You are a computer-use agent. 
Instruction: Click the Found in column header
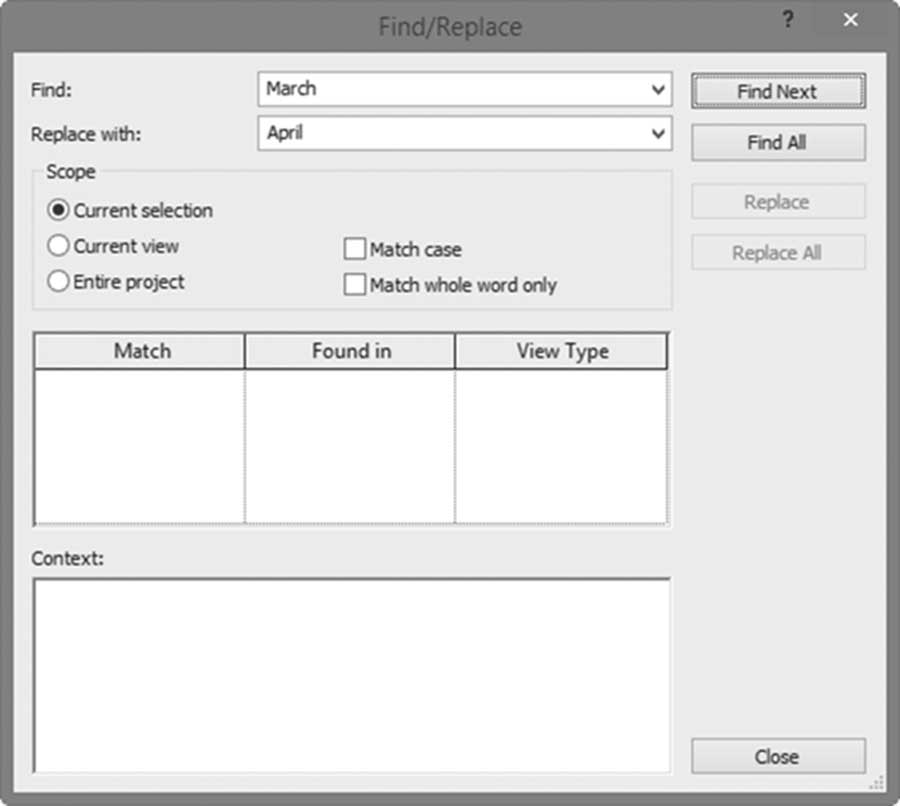(350, 351)
